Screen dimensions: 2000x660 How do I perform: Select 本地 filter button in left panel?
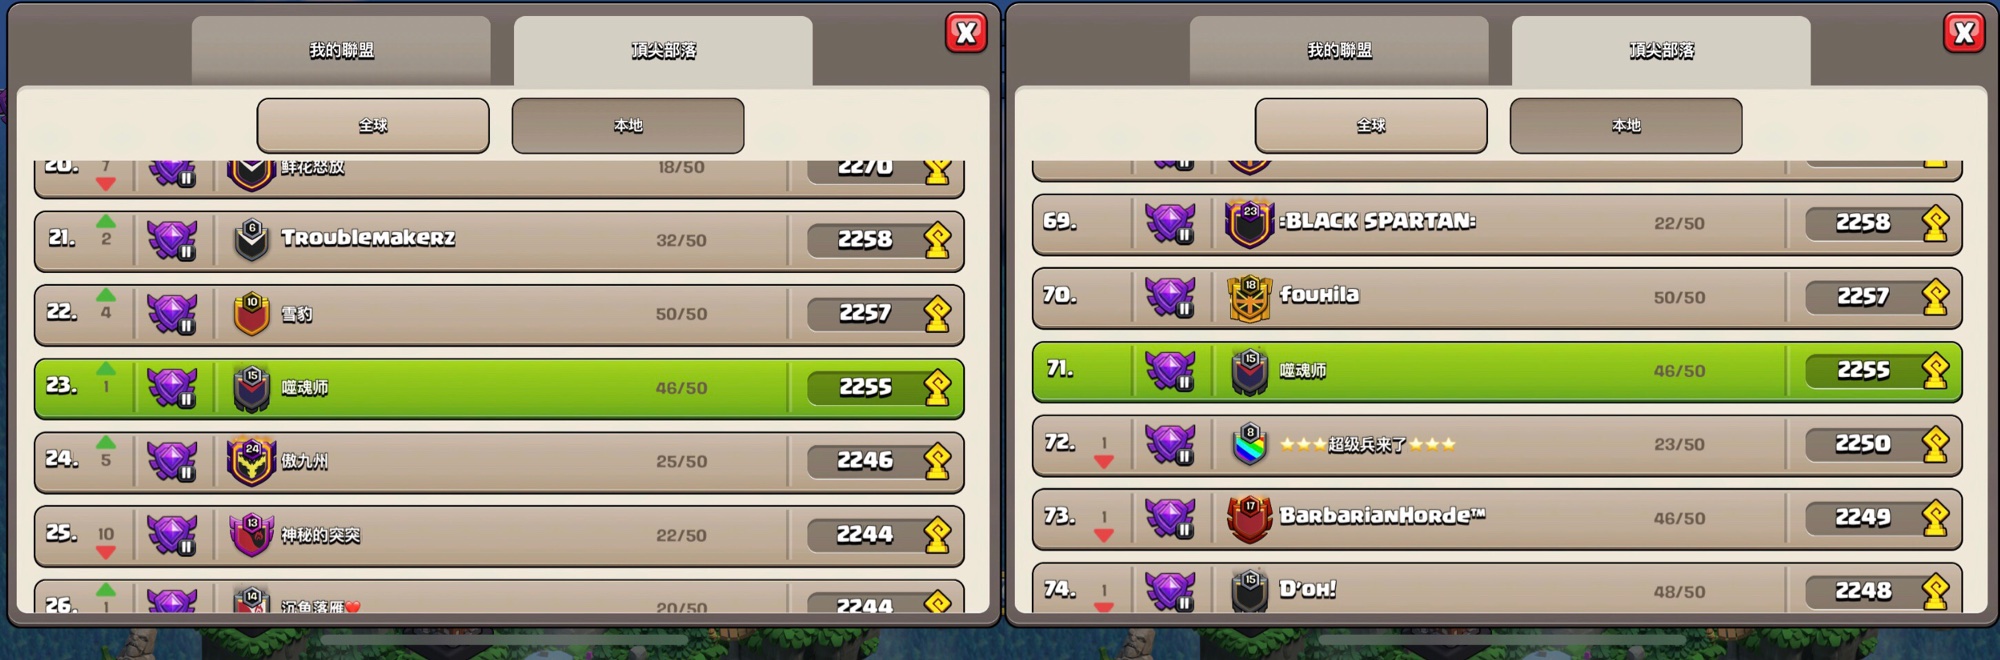628,125
